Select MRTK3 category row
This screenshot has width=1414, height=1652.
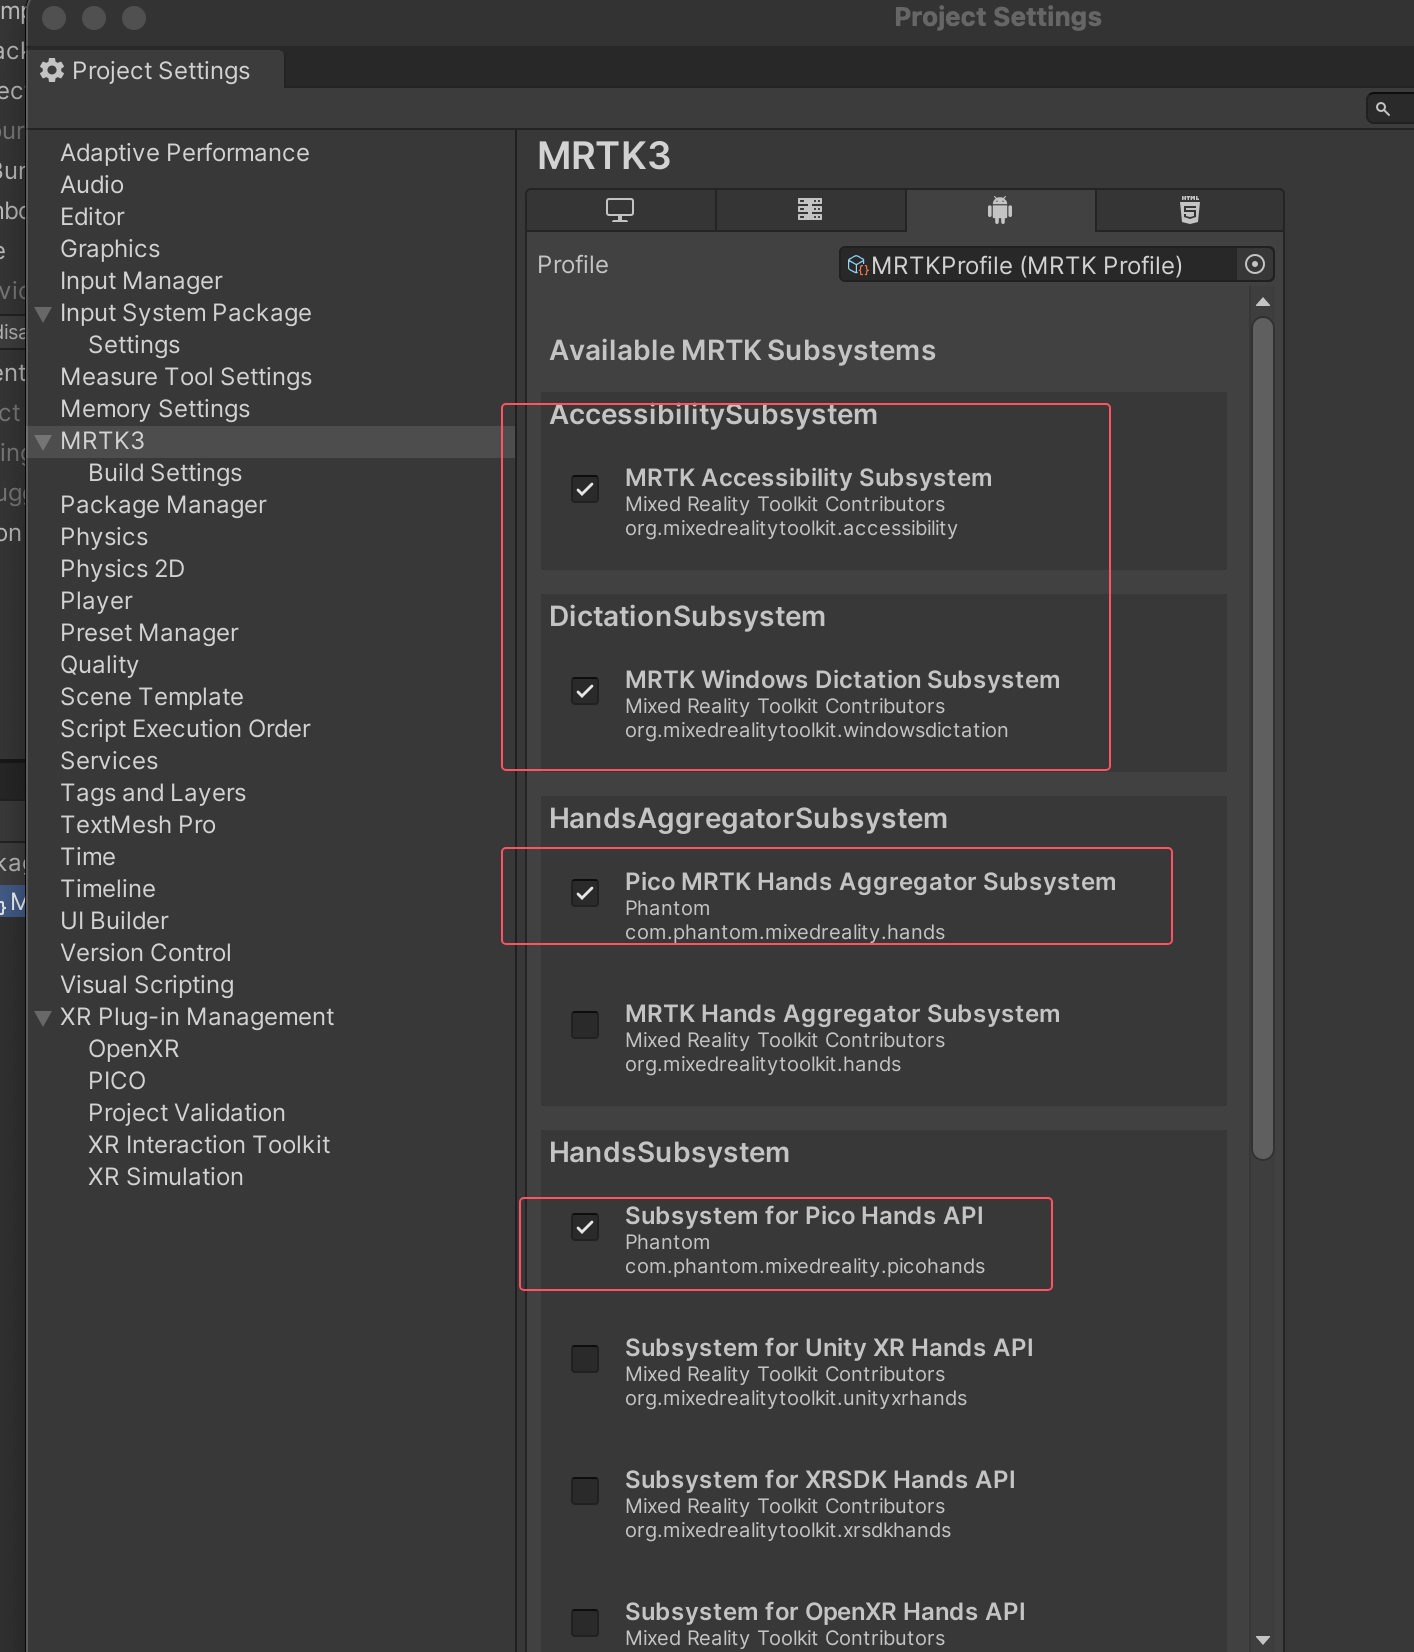click(x=271, y=441)
